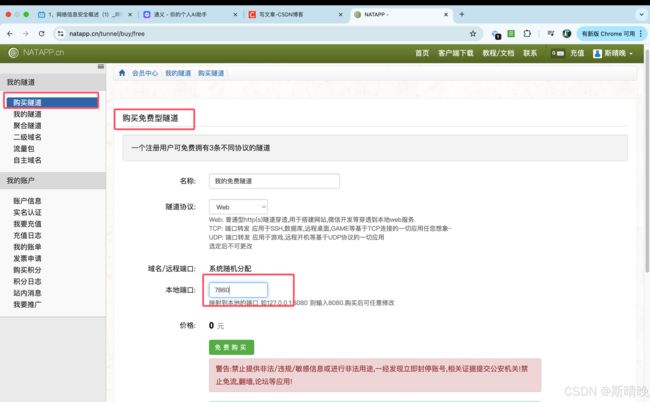Open the site information icon beside the URL

point(61,34)
